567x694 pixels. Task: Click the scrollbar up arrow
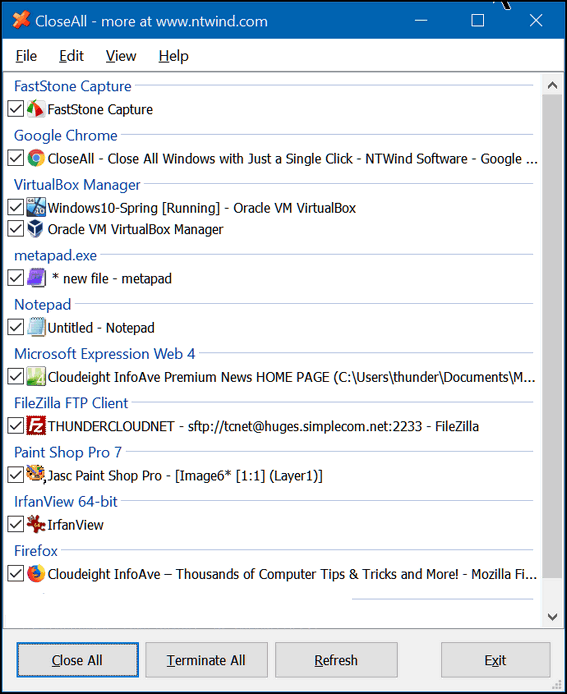(x=552, y=85)
